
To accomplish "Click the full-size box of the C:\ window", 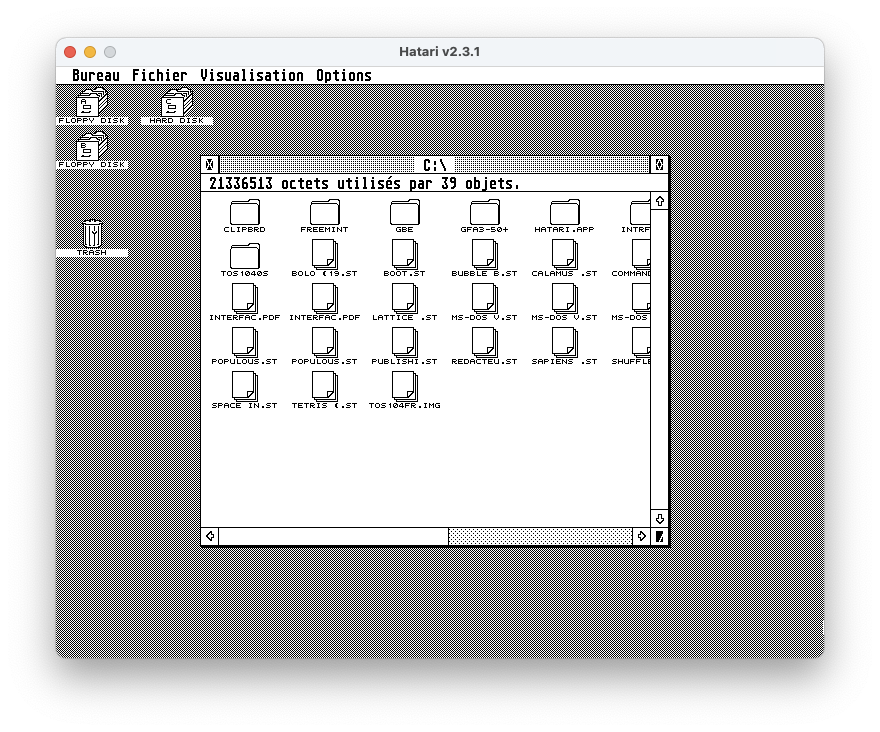I will [659, 165].
